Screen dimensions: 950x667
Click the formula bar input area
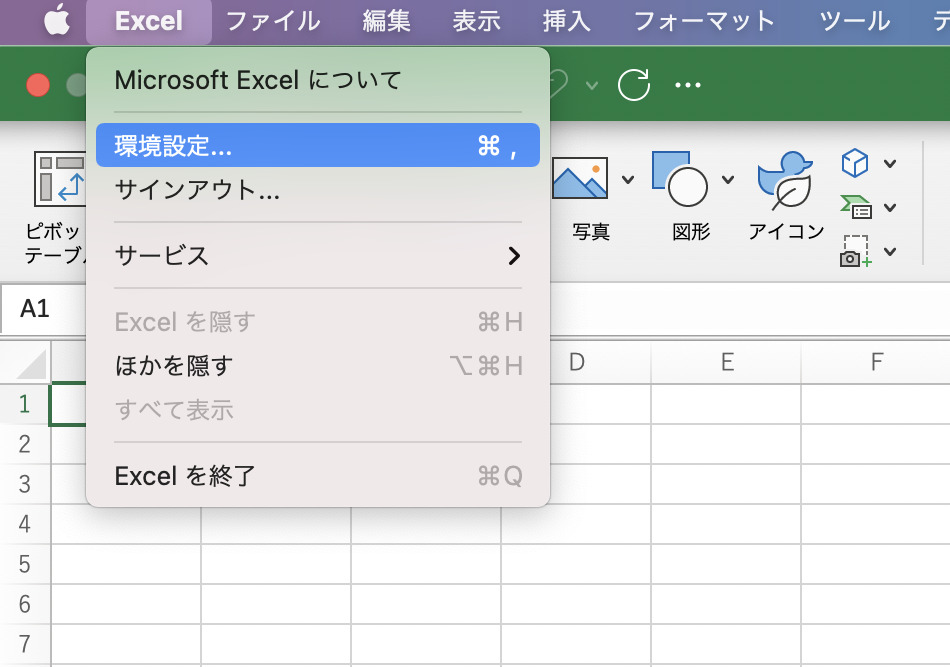(x=750, y=308)
